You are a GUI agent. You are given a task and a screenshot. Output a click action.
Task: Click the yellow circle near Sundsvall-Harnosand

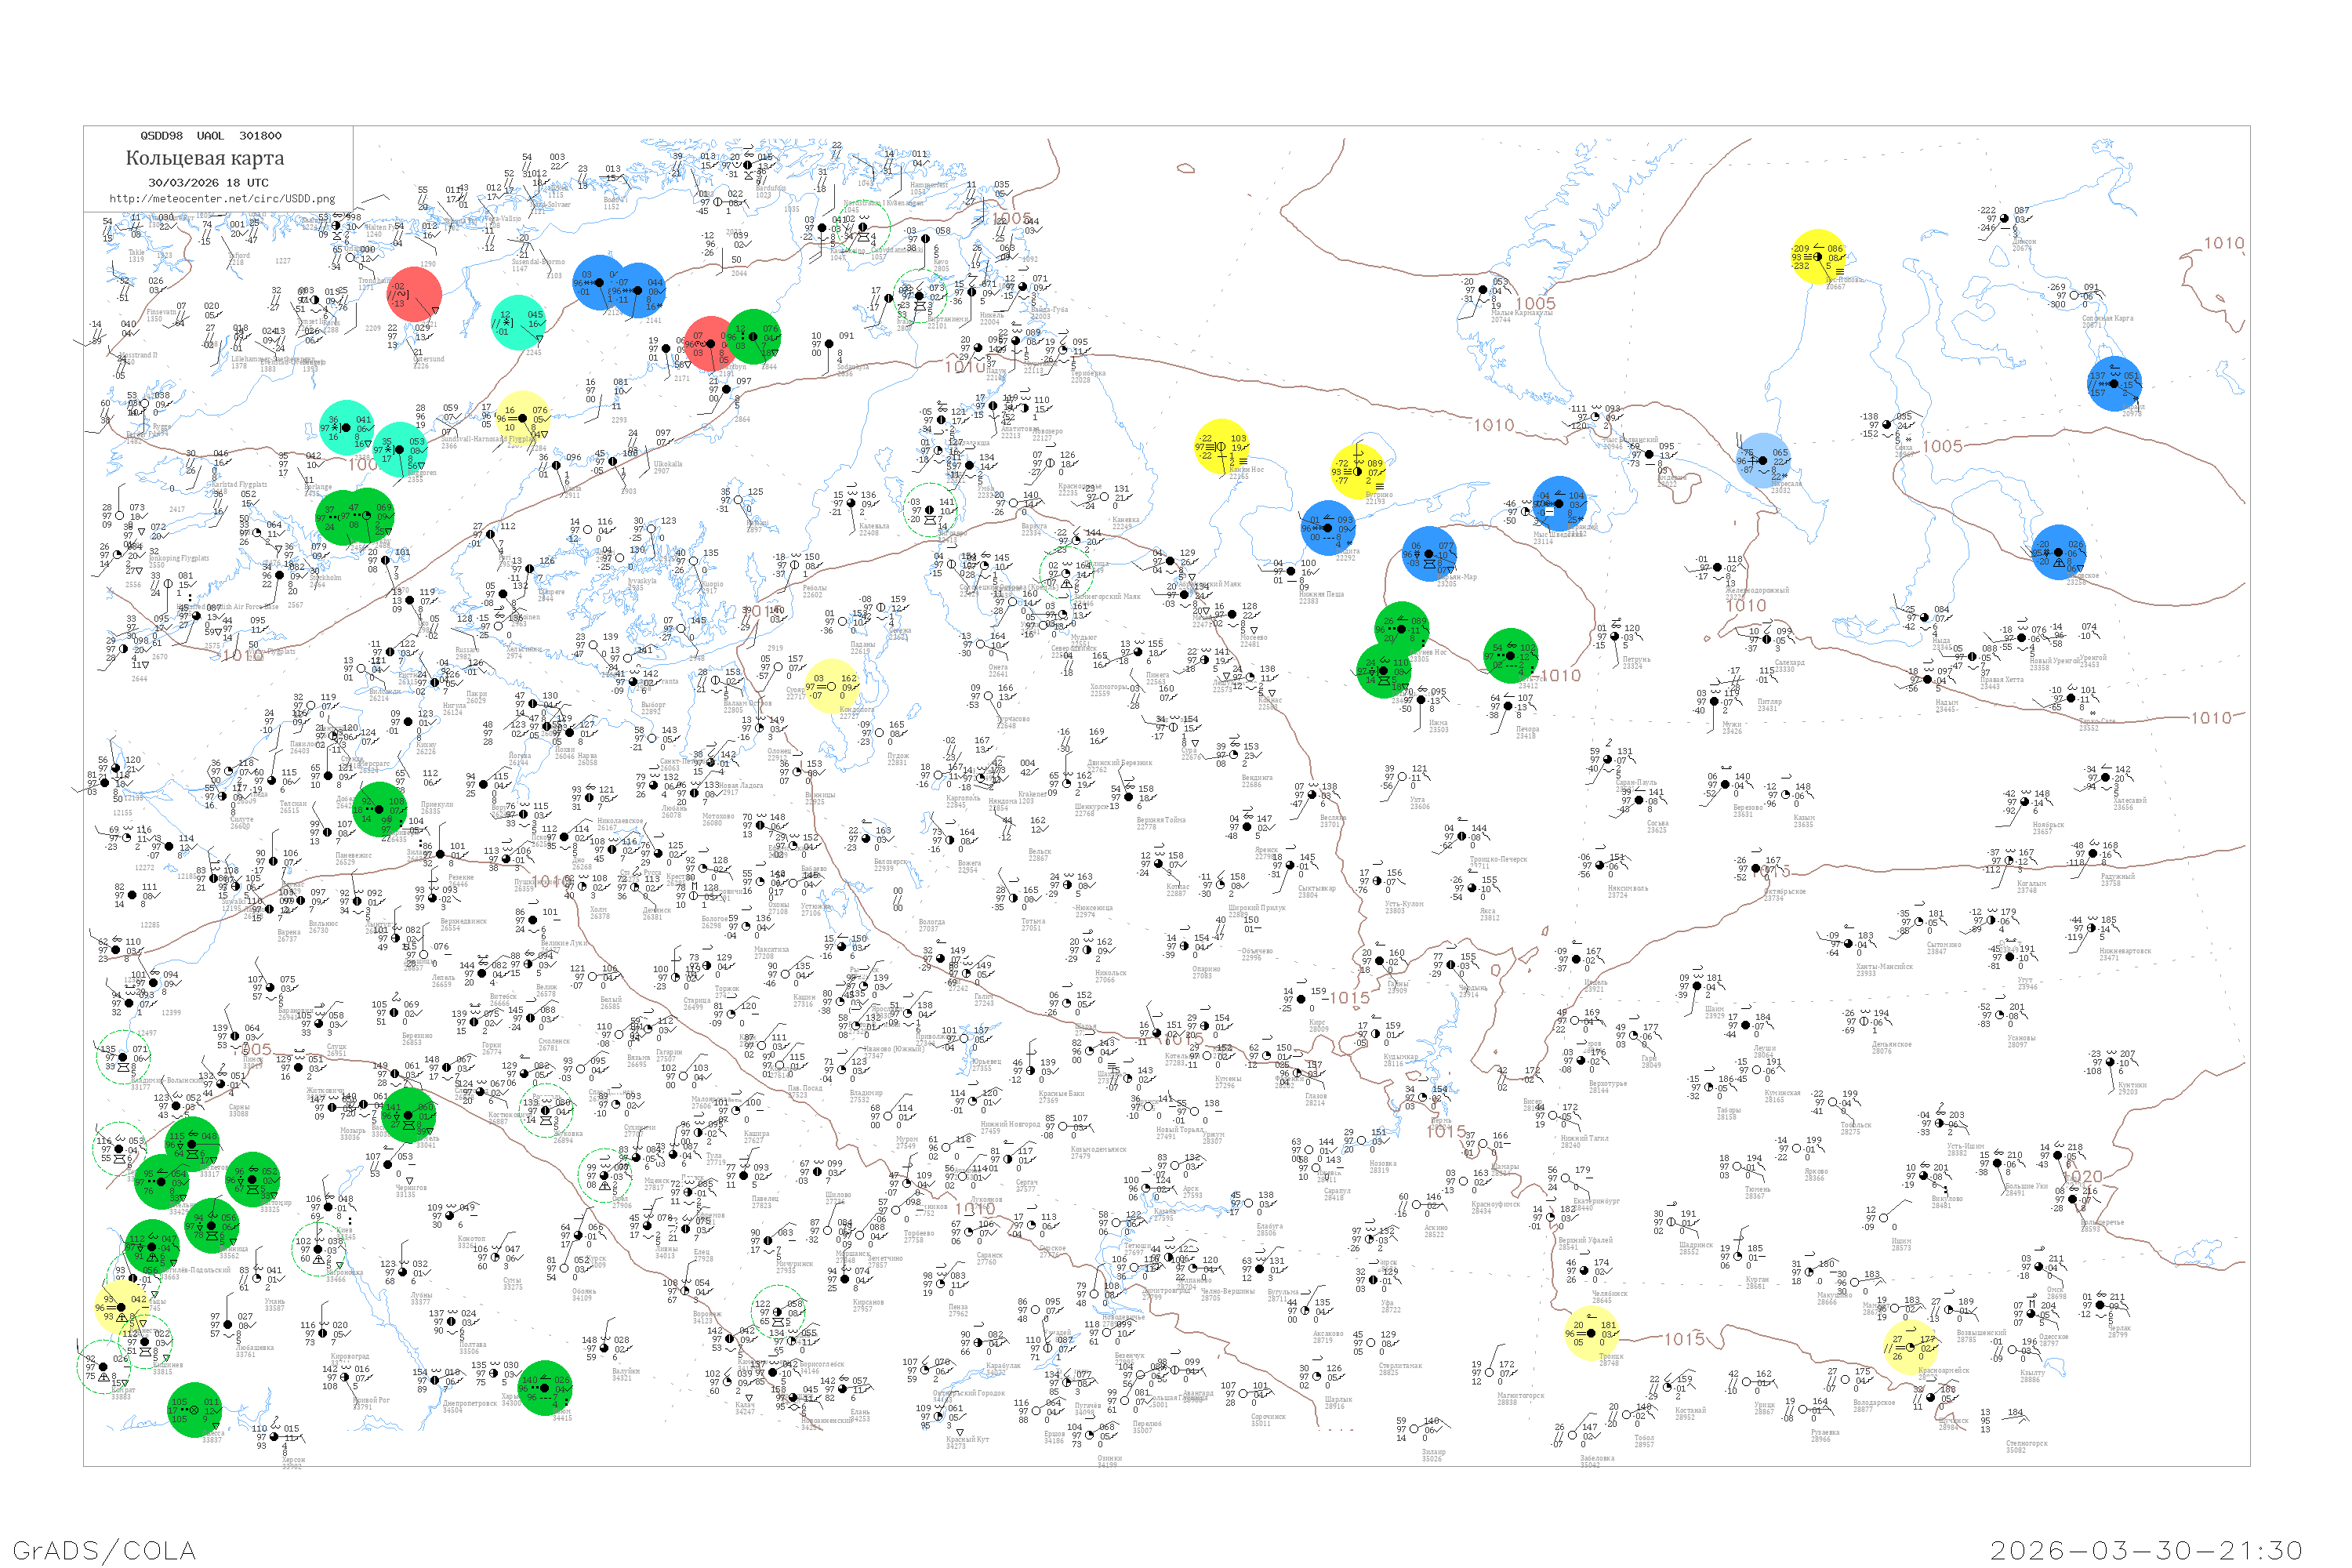(x=522, y=418)
